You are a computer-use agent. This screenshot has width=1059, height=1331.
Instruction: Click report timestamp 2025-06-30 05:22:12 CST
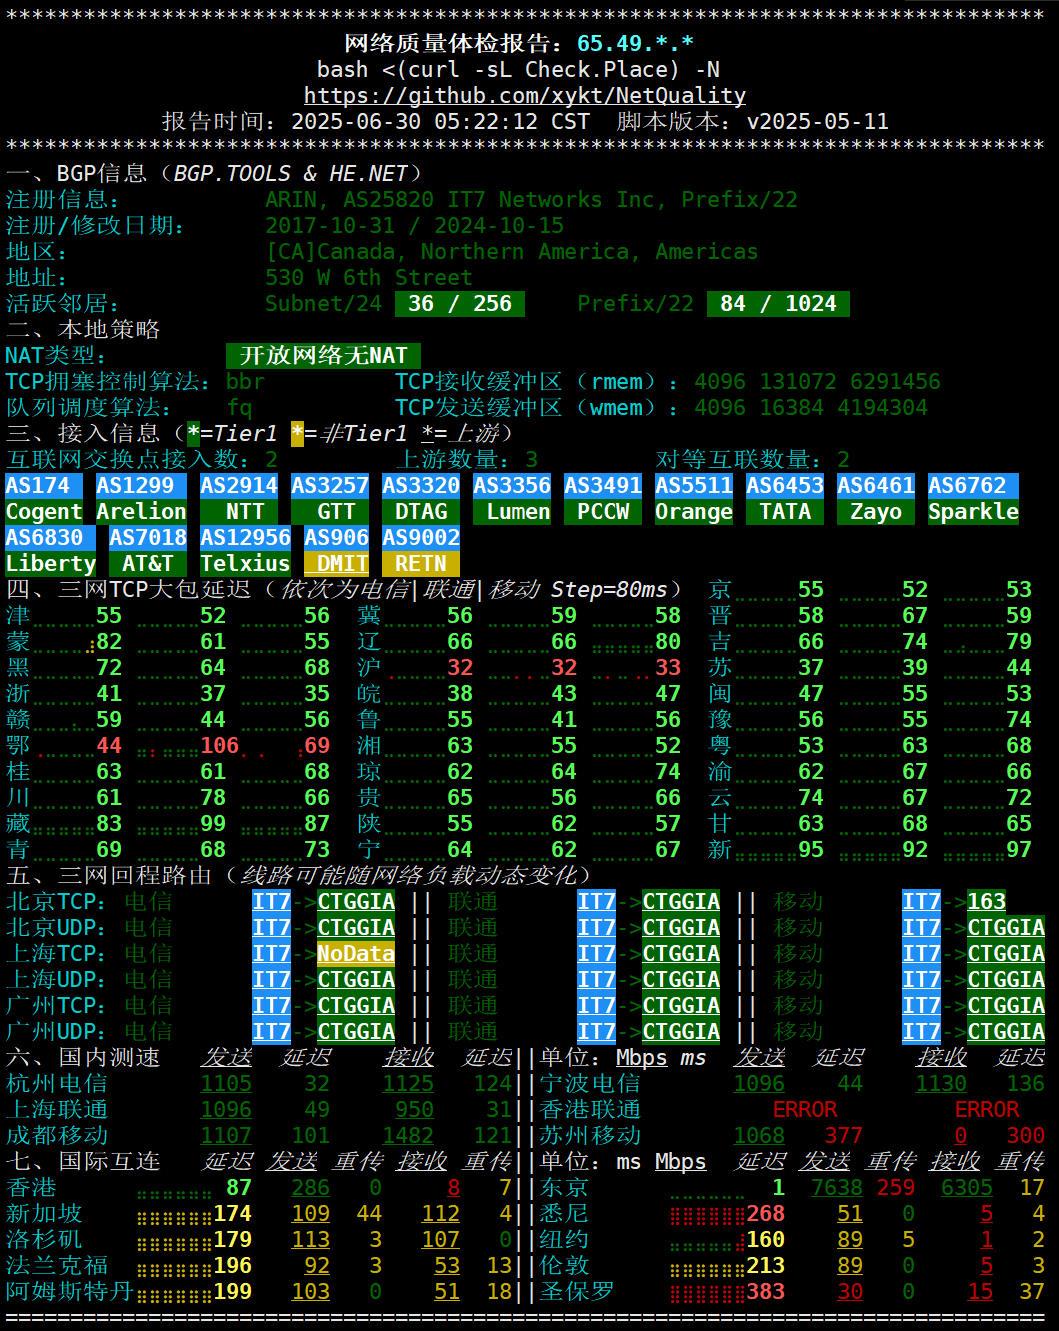pyautogui.click(x=440, y=122)
